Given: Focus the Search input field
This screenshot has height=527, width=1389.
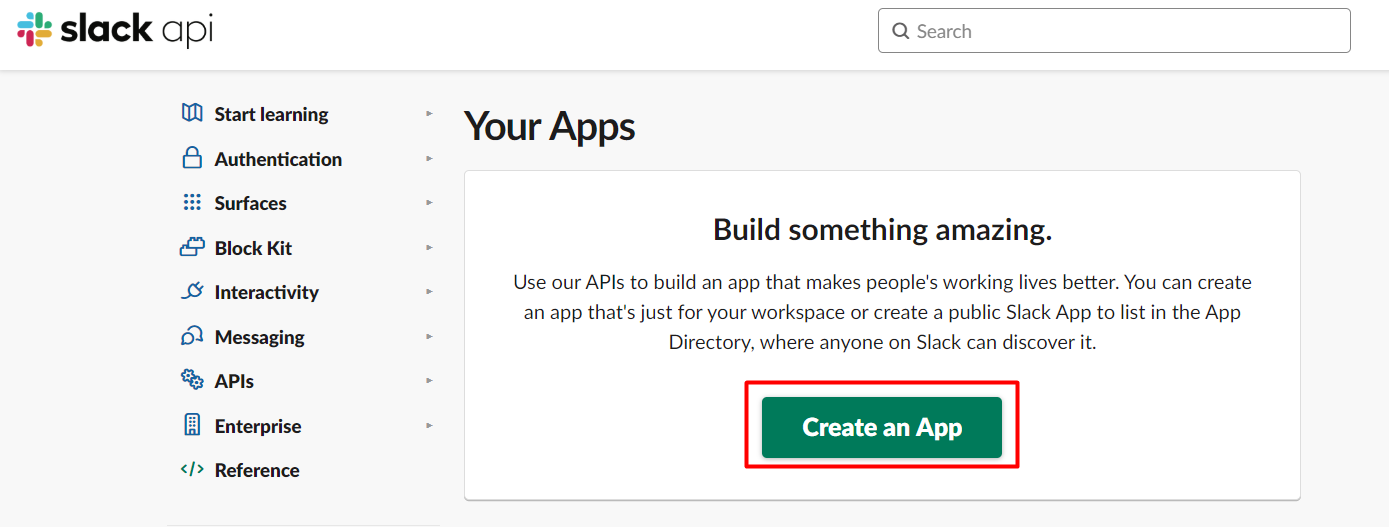Looking at the screenshot, I should [1114, 31].
